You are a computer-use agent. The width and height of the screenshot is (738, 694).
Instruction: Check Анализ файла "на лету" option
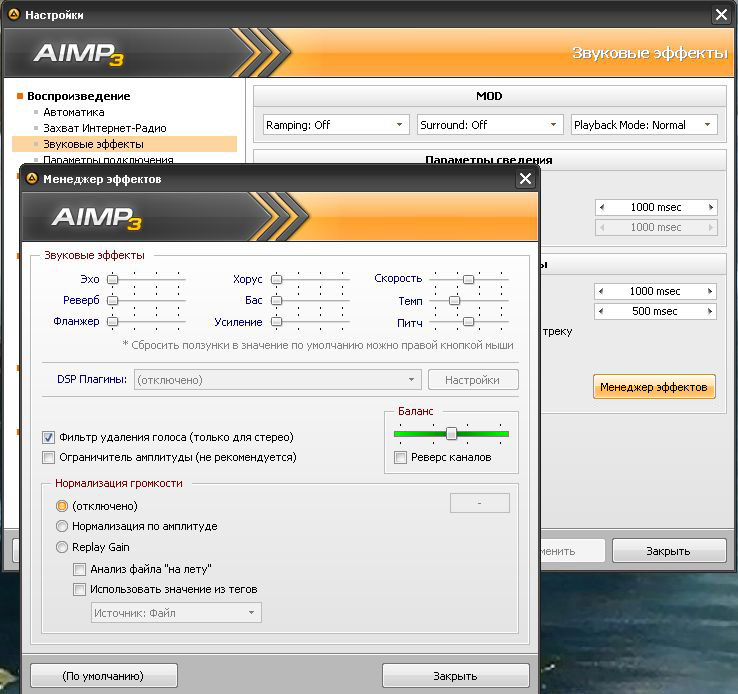79,569
